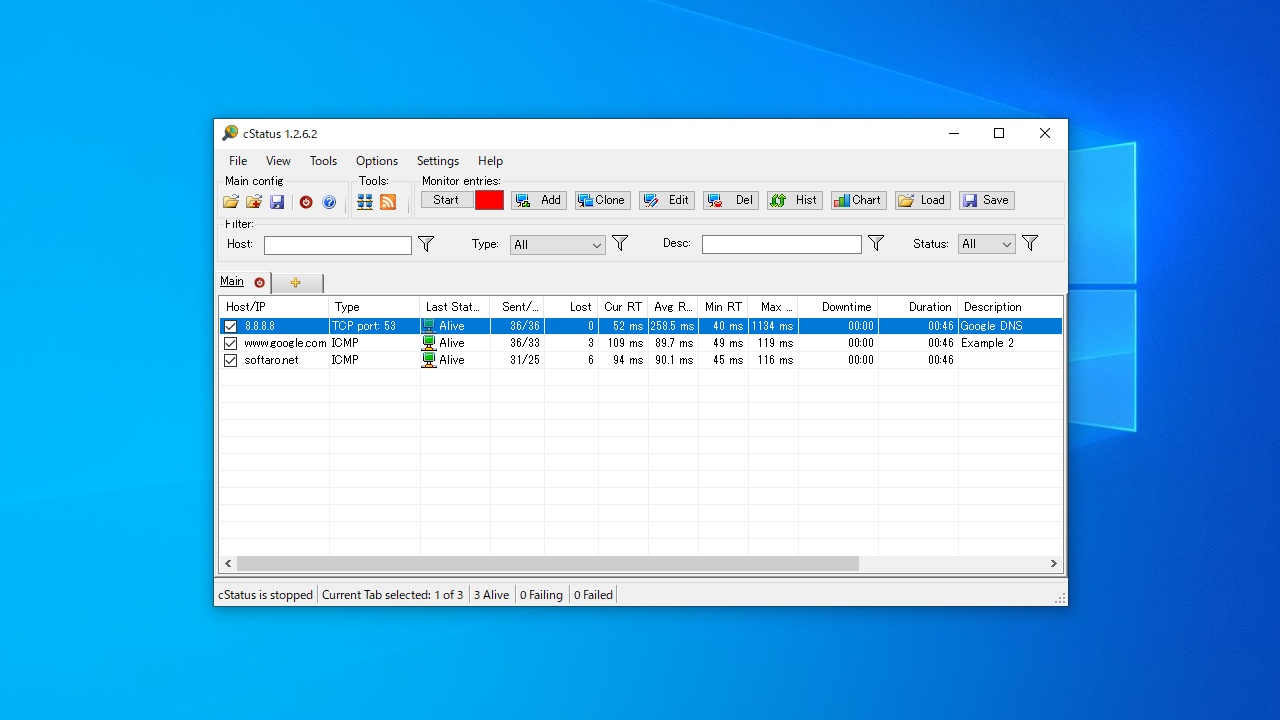Open the Settings menu

438,161
